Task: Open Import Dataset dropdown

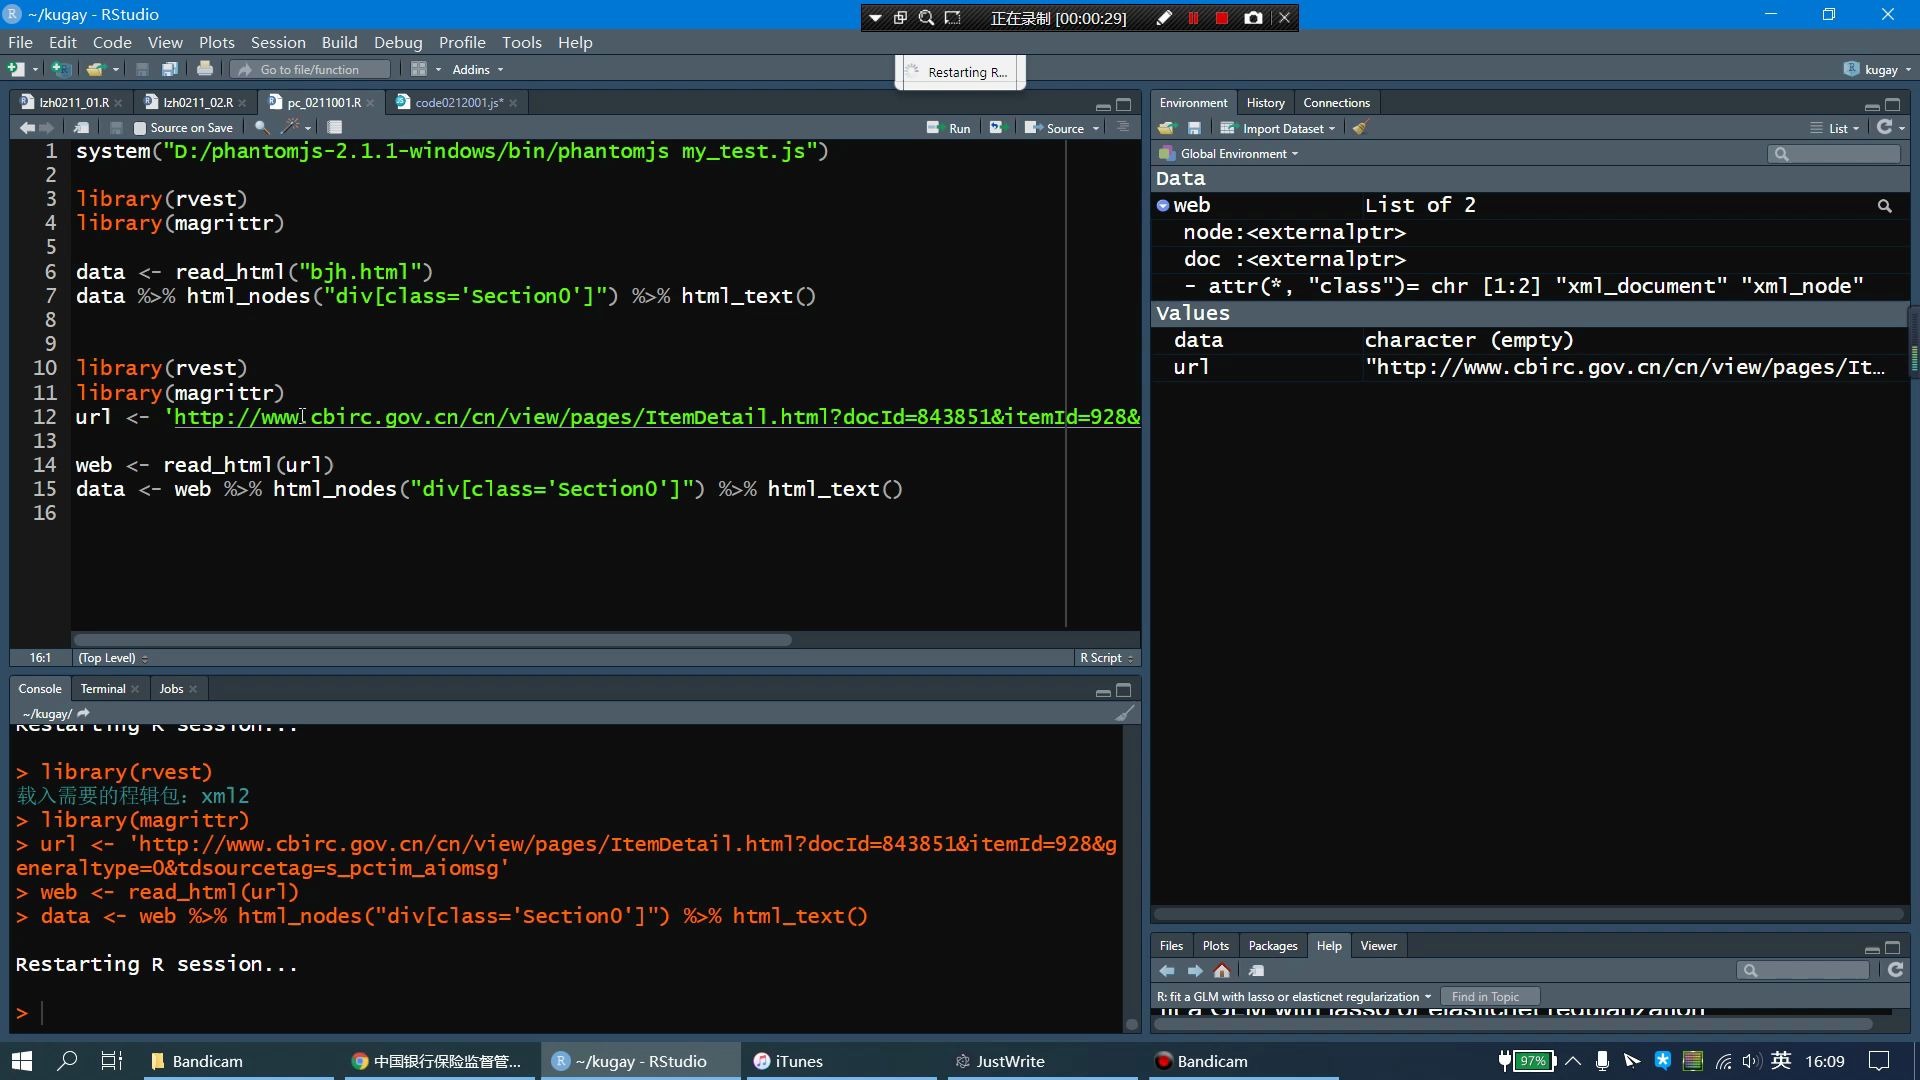Action: [x=1278, y=128]
